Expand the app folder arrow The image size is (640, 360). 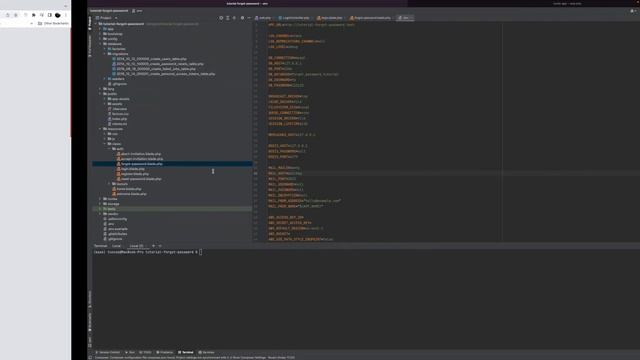coord(100,29)
